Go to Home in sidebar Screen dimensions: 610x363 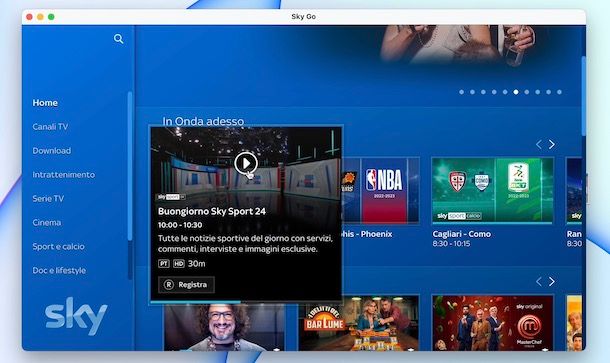45,103
